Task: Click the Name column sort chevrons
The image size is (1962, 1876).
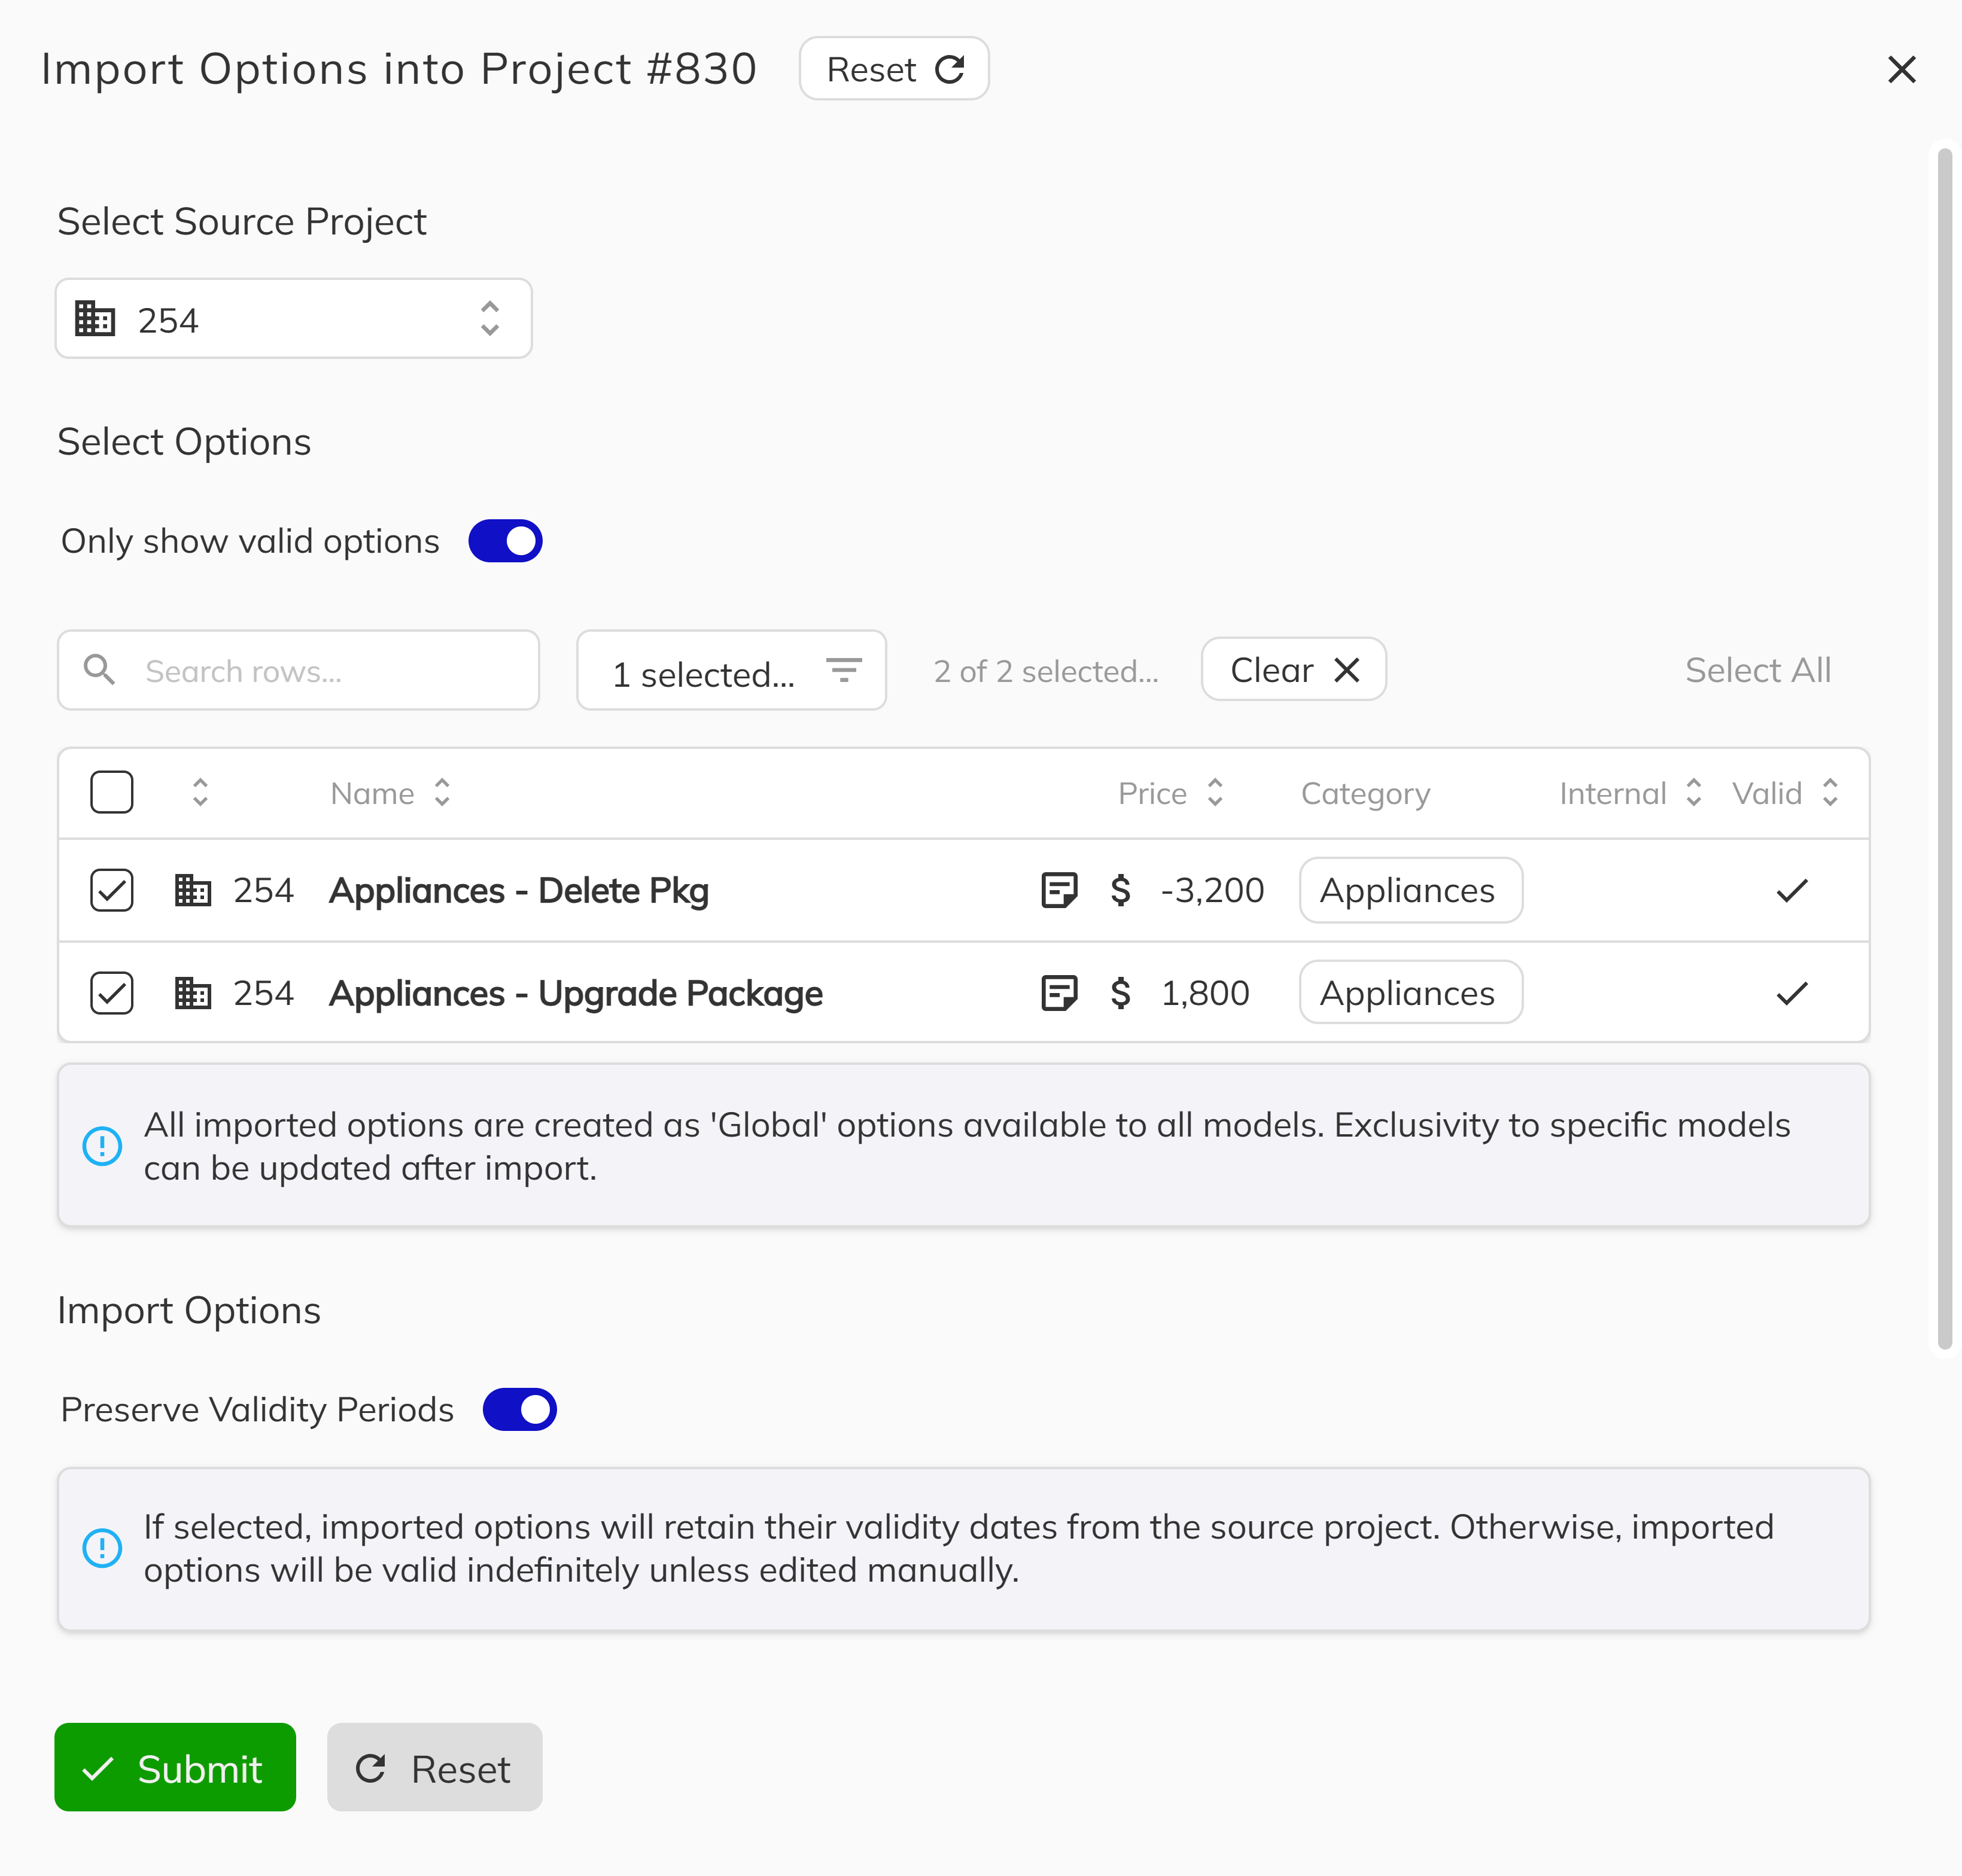Action: [443, 792]
